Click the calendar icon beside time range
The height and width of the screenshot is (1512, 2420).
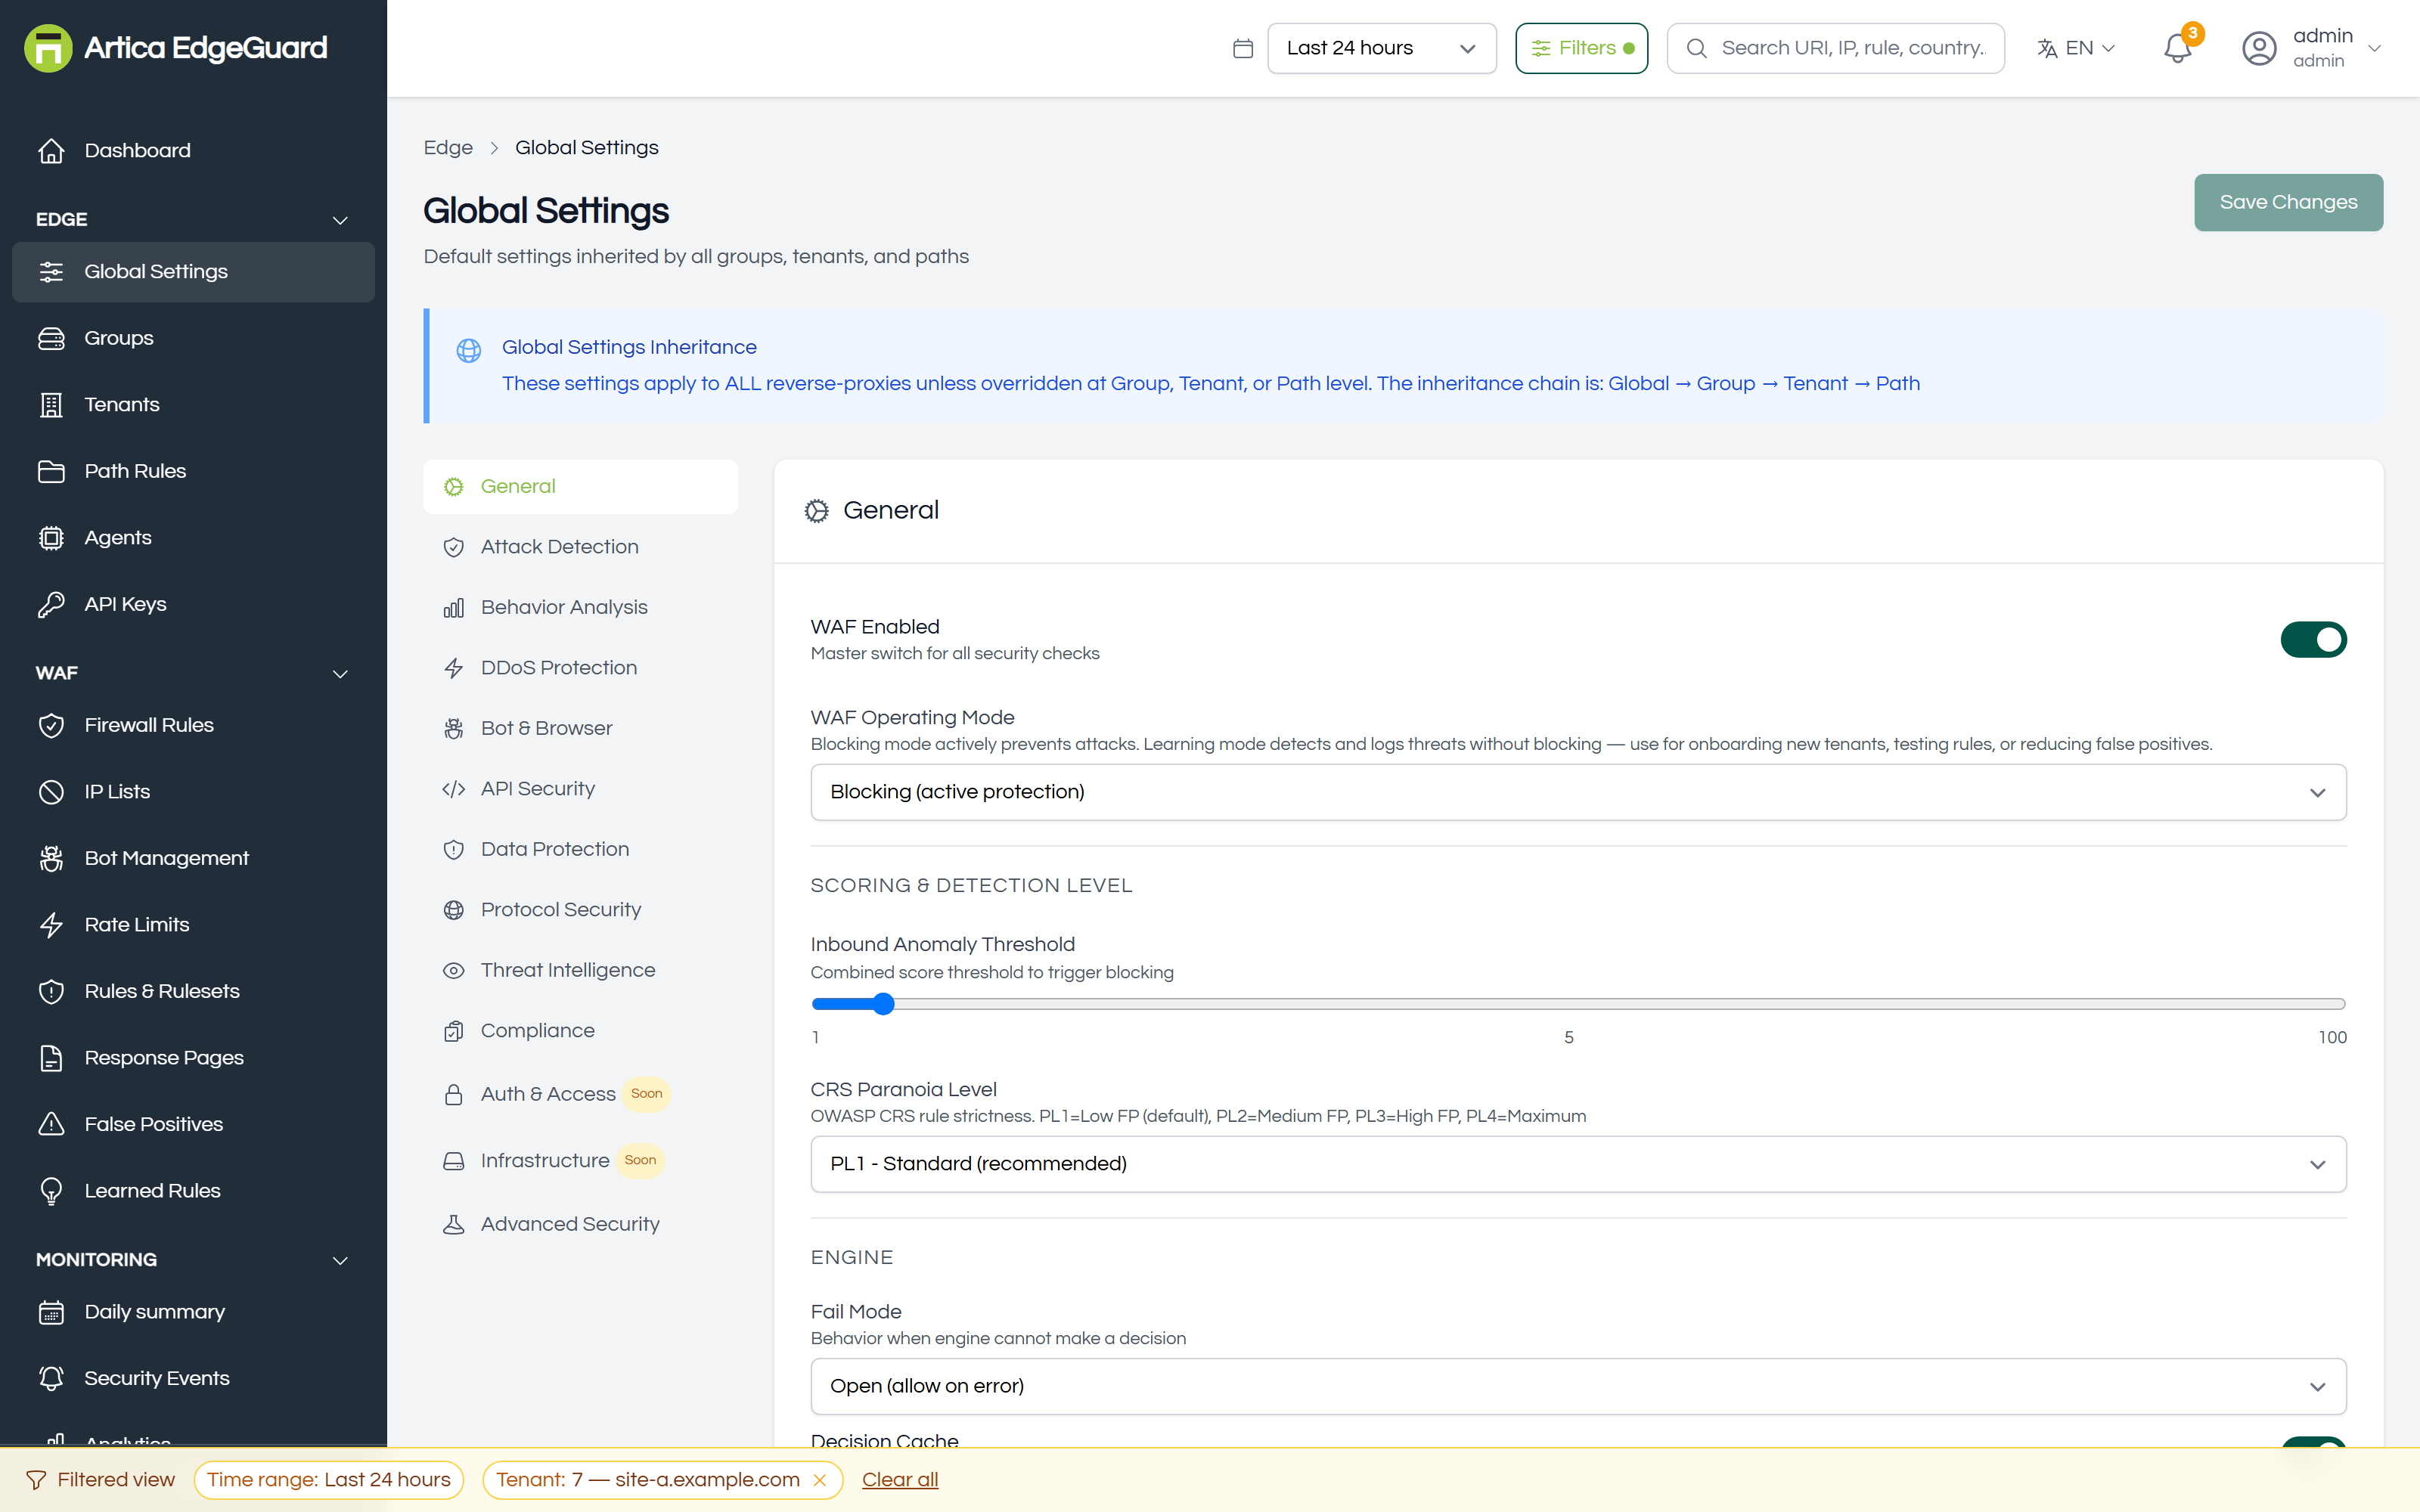click(x=1243, y=48)
